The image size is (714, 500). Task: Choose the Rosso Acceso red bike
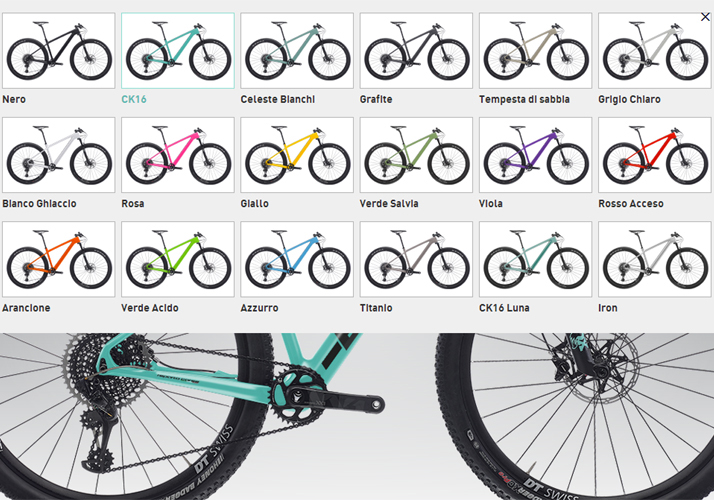tap(655, 155)
